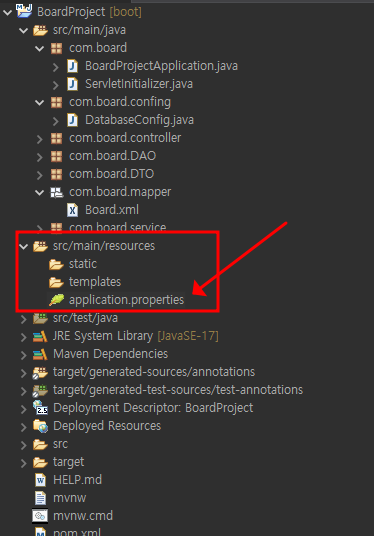Click the src/main/resources folder icon

pyautogui.click(x=40, y=246)
